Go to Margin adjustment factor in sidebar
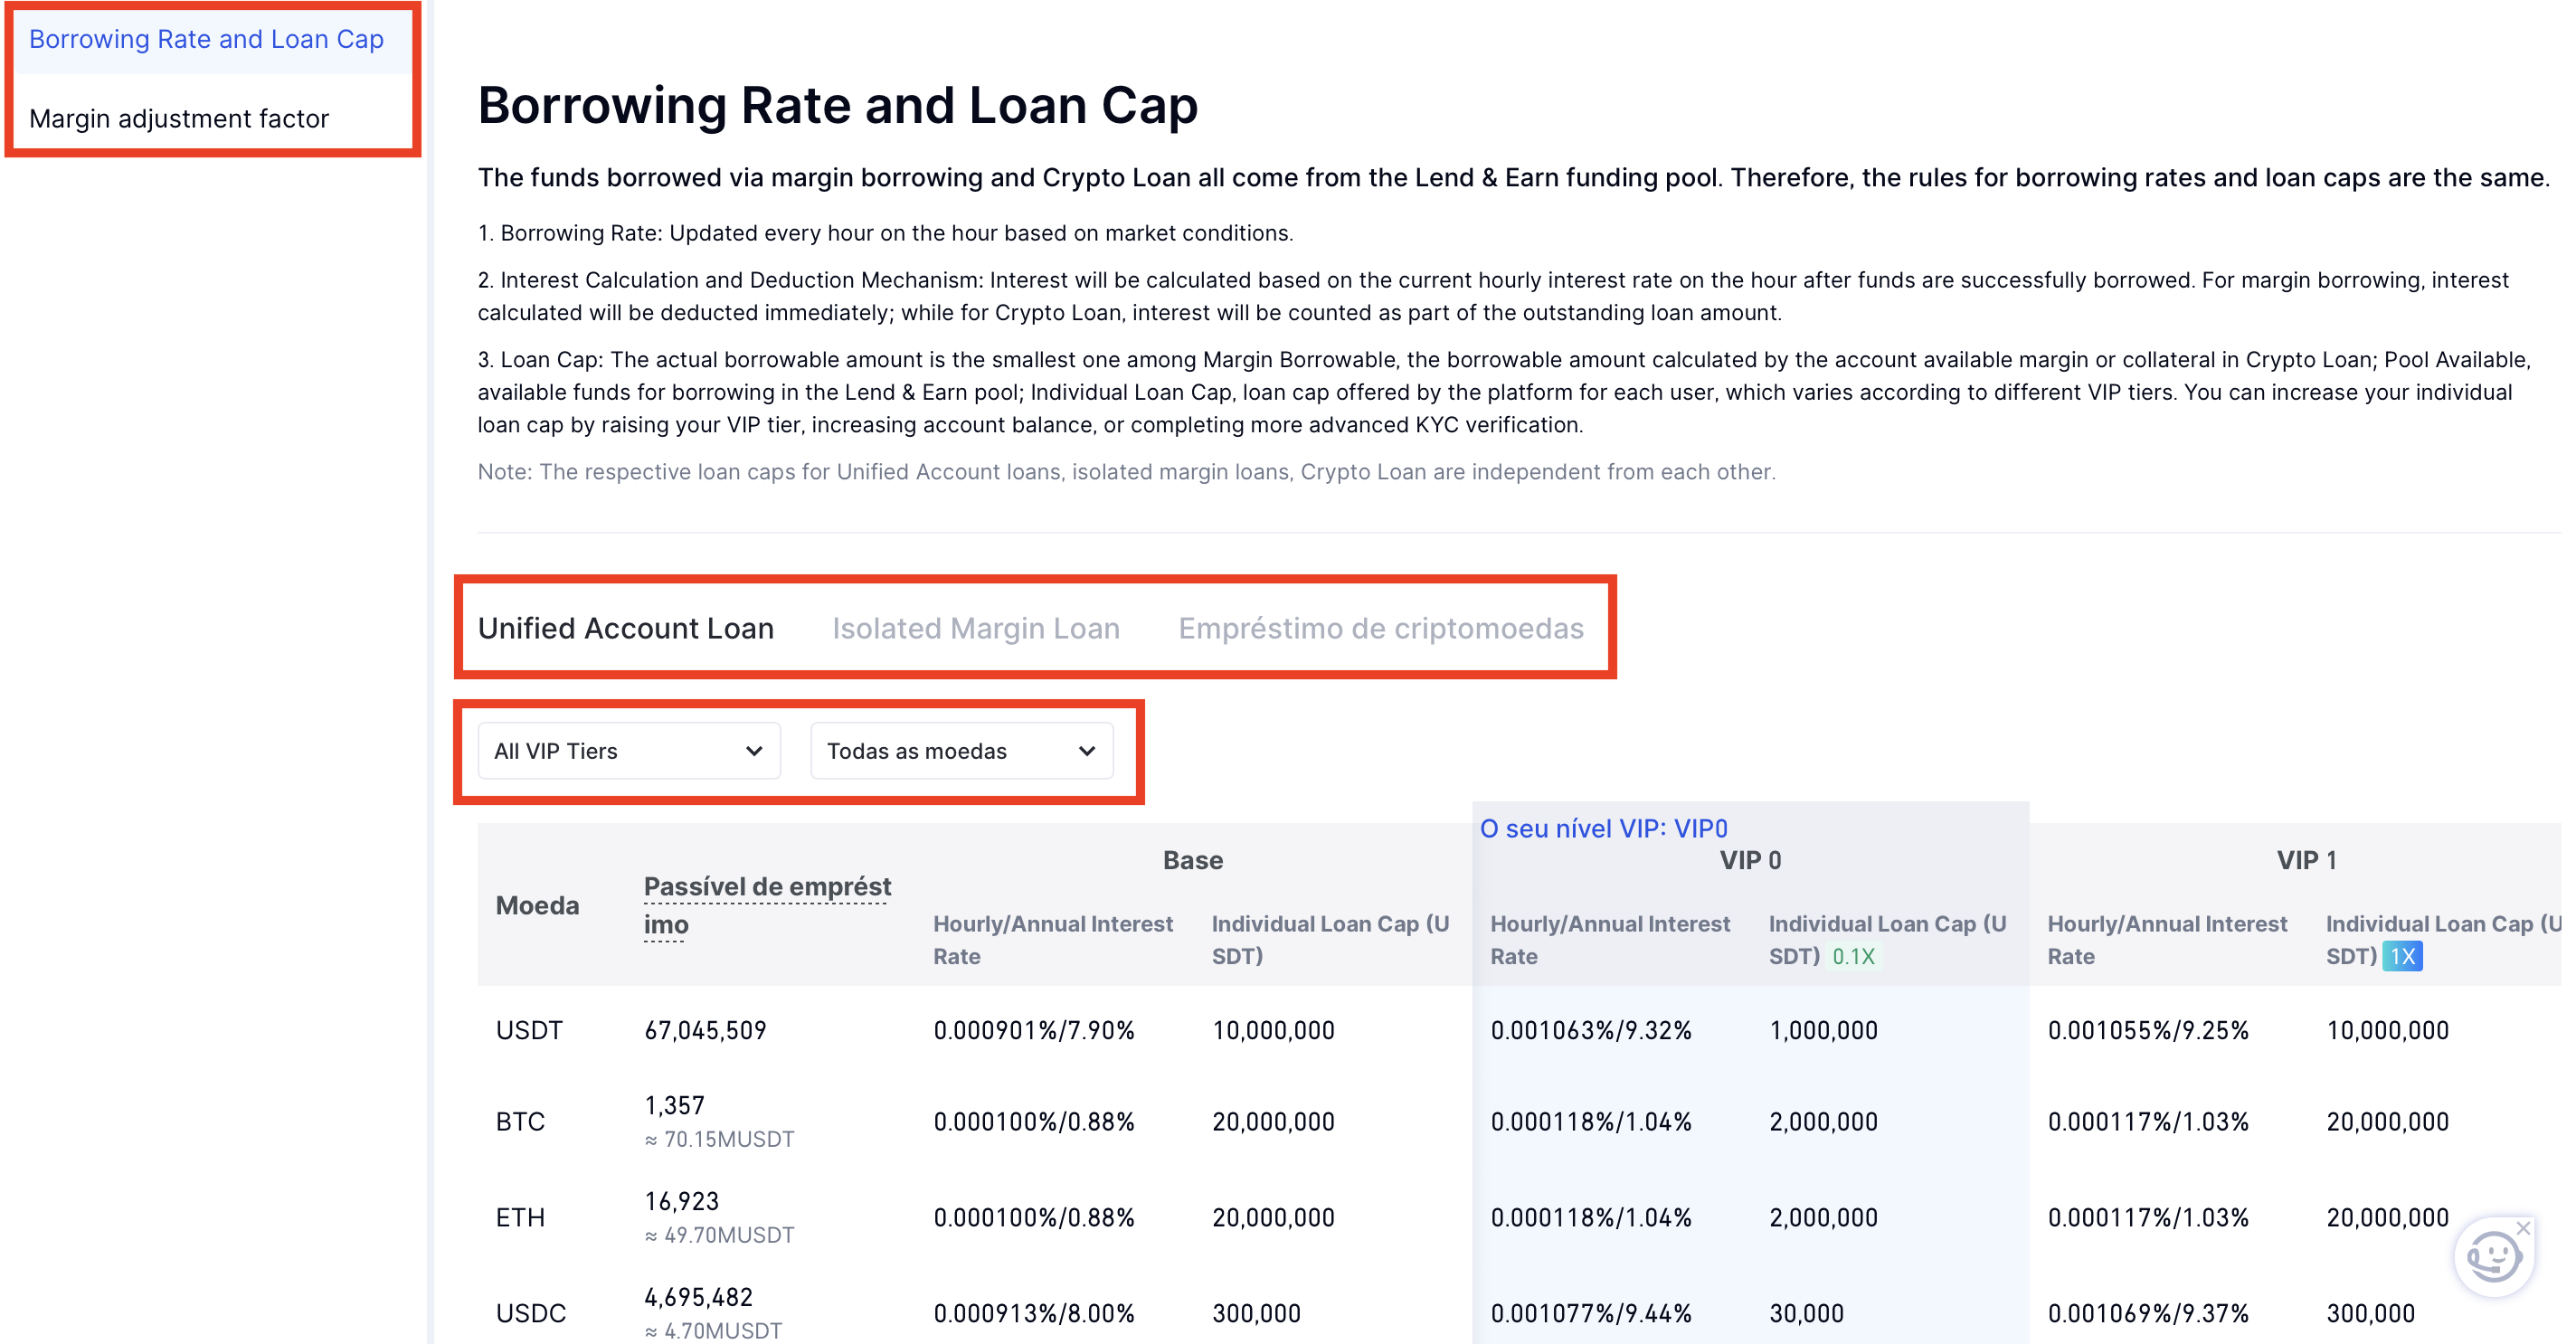Screen dimensions: 2576x1344 point(179,118)
